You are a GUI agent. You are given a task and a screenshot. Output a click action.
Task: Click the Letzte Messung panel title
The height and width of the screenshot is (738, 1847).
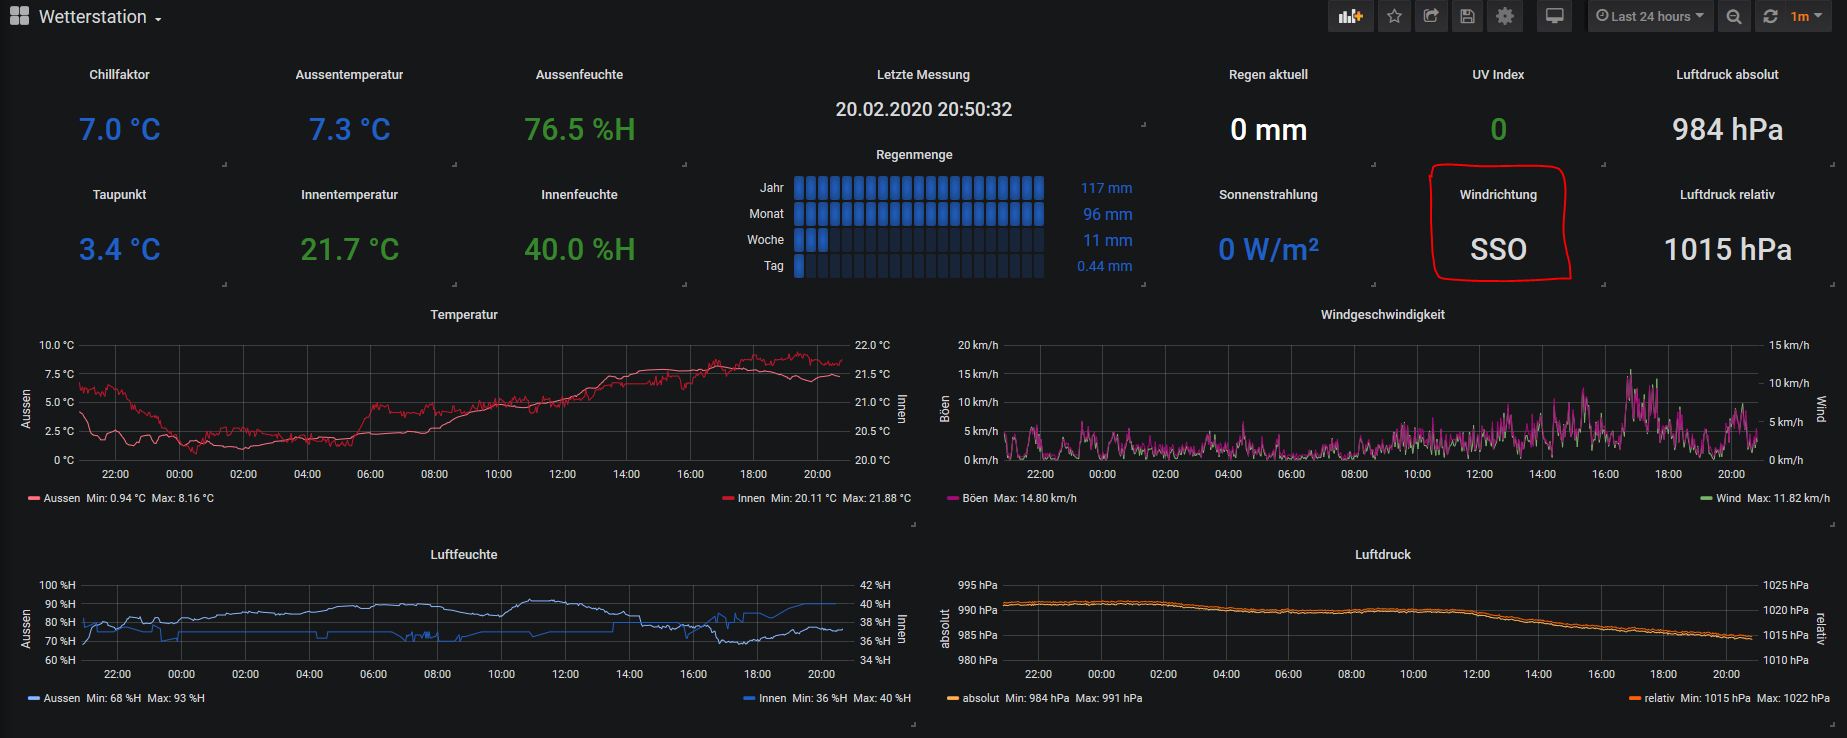click(923, 75)
